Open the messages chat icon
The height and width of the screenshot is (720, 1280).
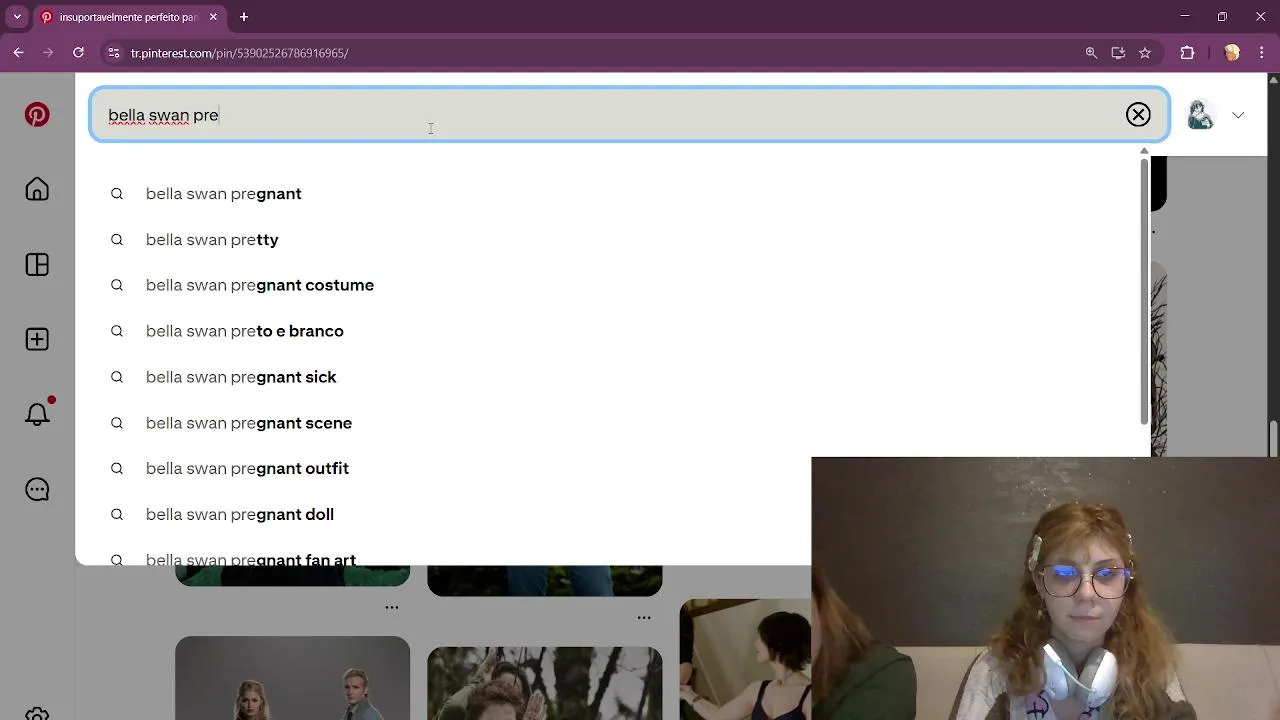pyautogui.click(x=37, y=489)
